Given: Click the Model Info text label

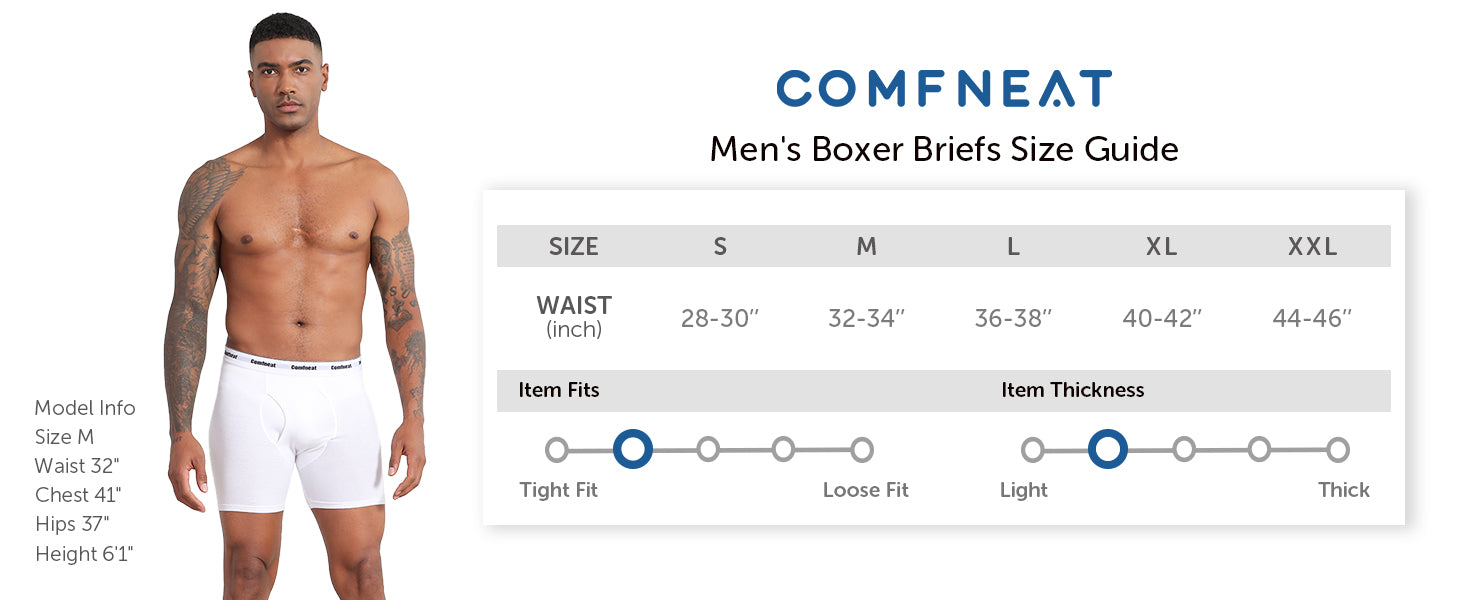Looking at the screenshot, I should tap(85, 408).
